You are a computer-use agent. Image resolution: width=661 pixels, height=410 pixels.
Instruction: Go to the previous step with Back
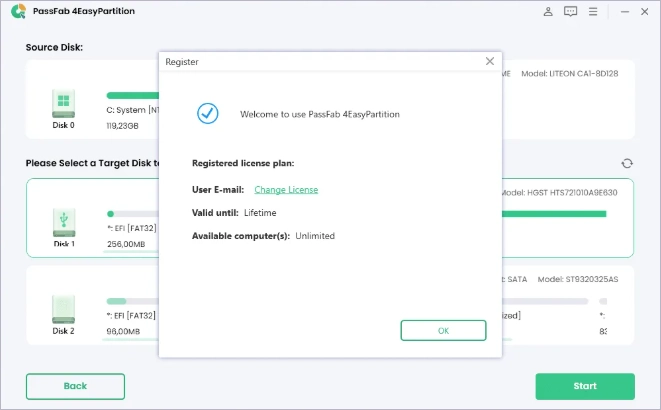tap(75, 386)
